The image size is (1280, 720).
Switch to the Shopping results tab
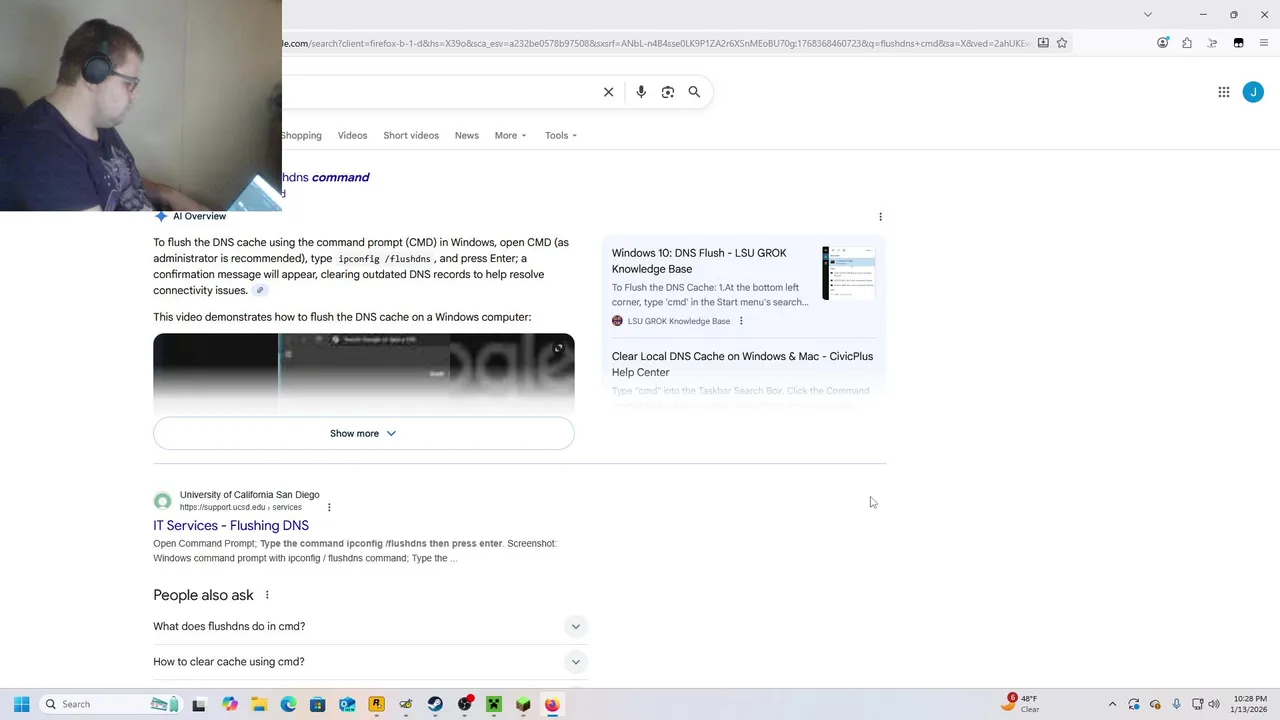301,135
